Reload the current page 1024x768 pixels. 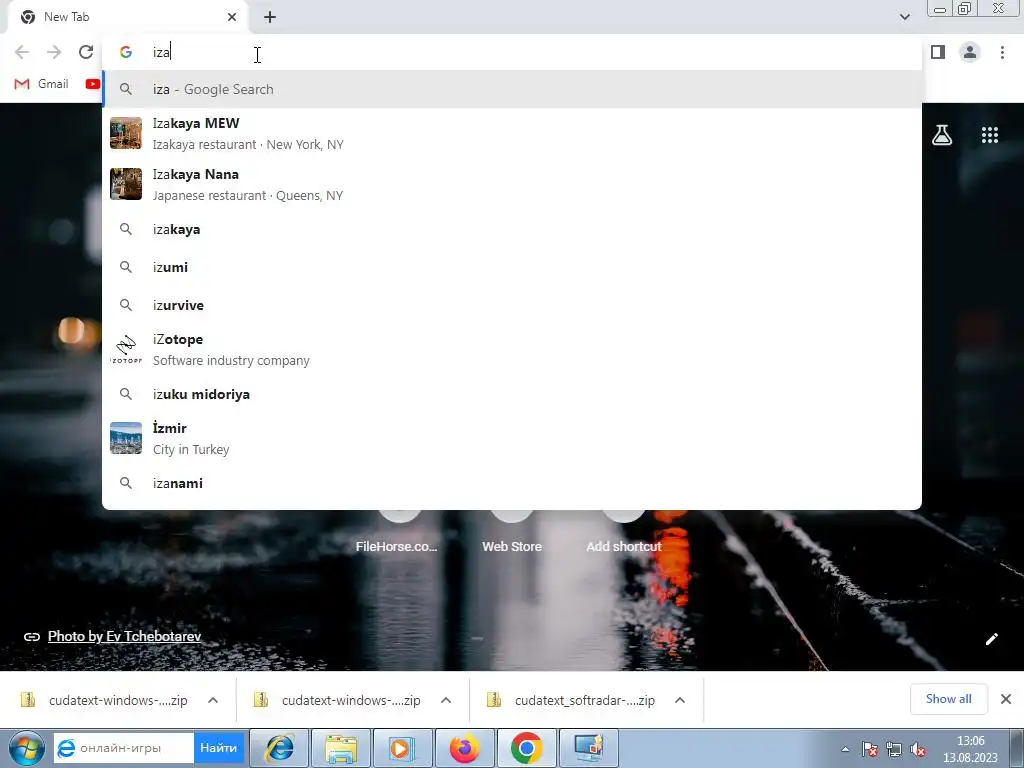(x=86, y=52)
